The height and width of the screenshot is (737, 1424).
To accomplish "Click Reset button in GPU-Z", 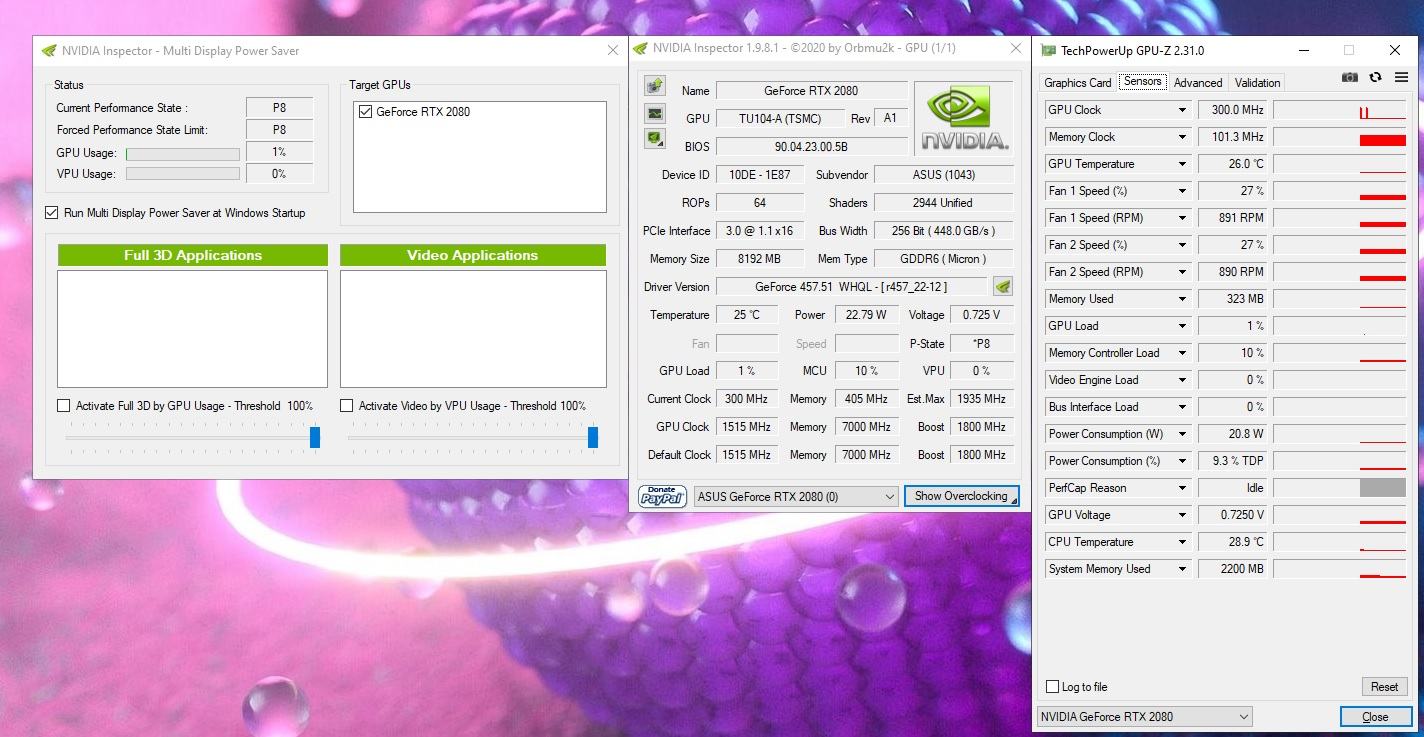I will (x=1384, y=687).
